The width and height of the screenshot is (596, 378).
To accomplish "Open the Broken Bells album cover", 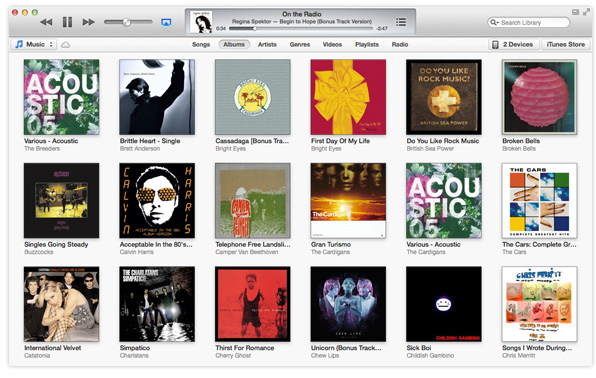I will (x=539, y=97).
